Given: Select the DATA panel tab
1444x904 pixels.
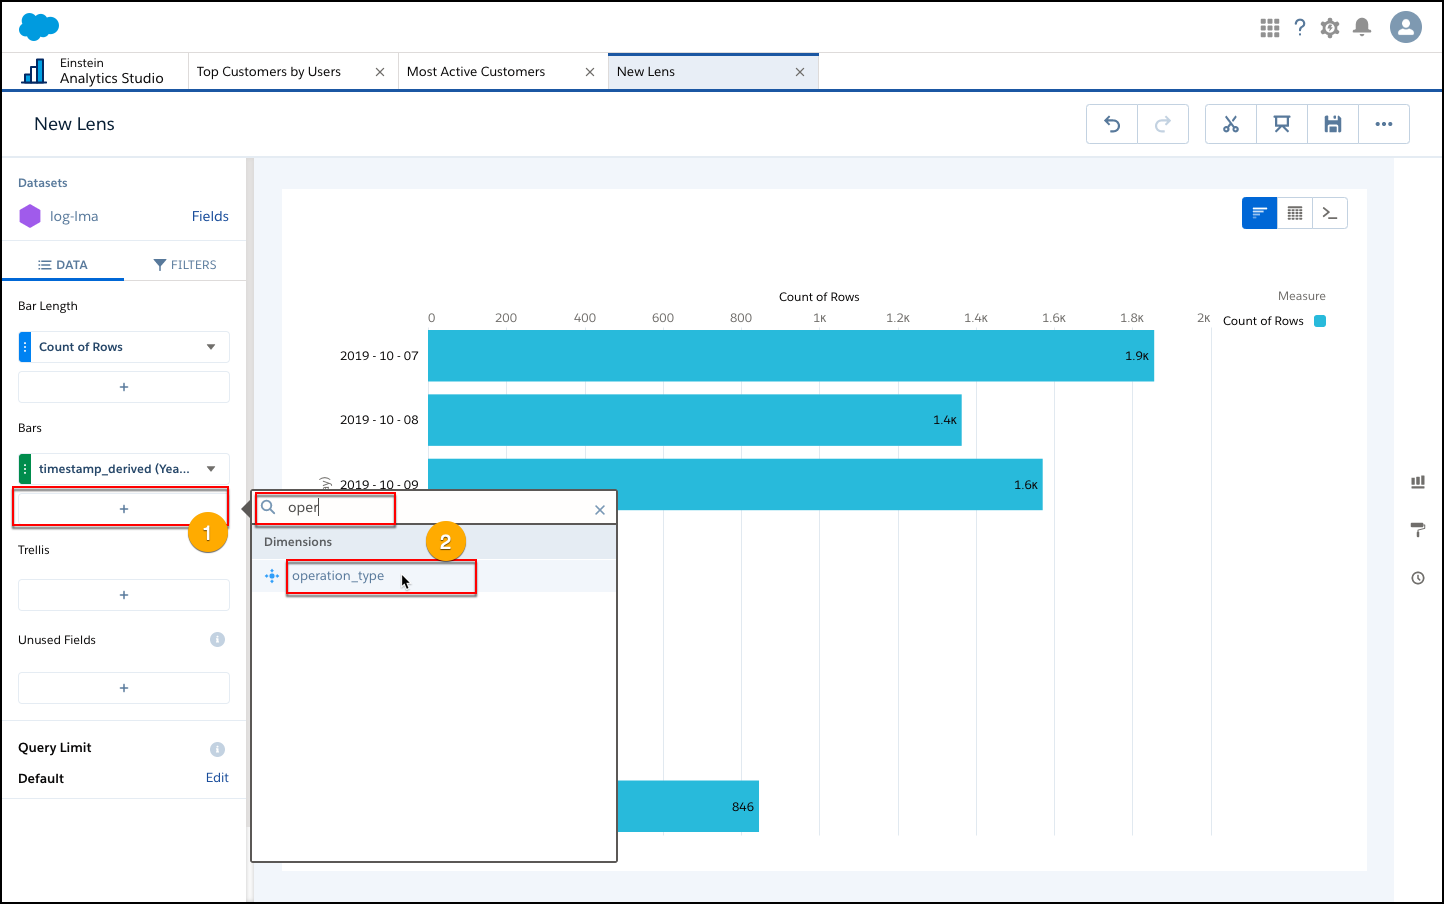Looking at the screenshot, I should tap(63, 265).
